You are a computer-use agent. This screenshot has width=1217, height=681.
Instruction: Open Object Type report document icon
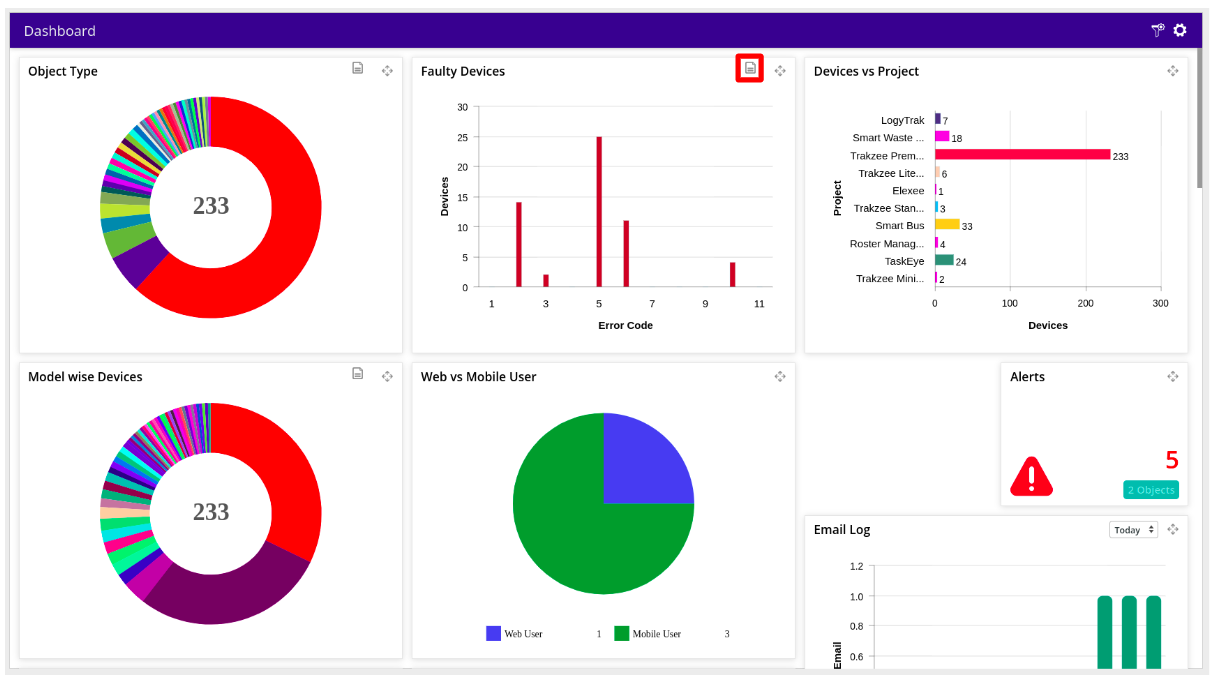(357, 68)
